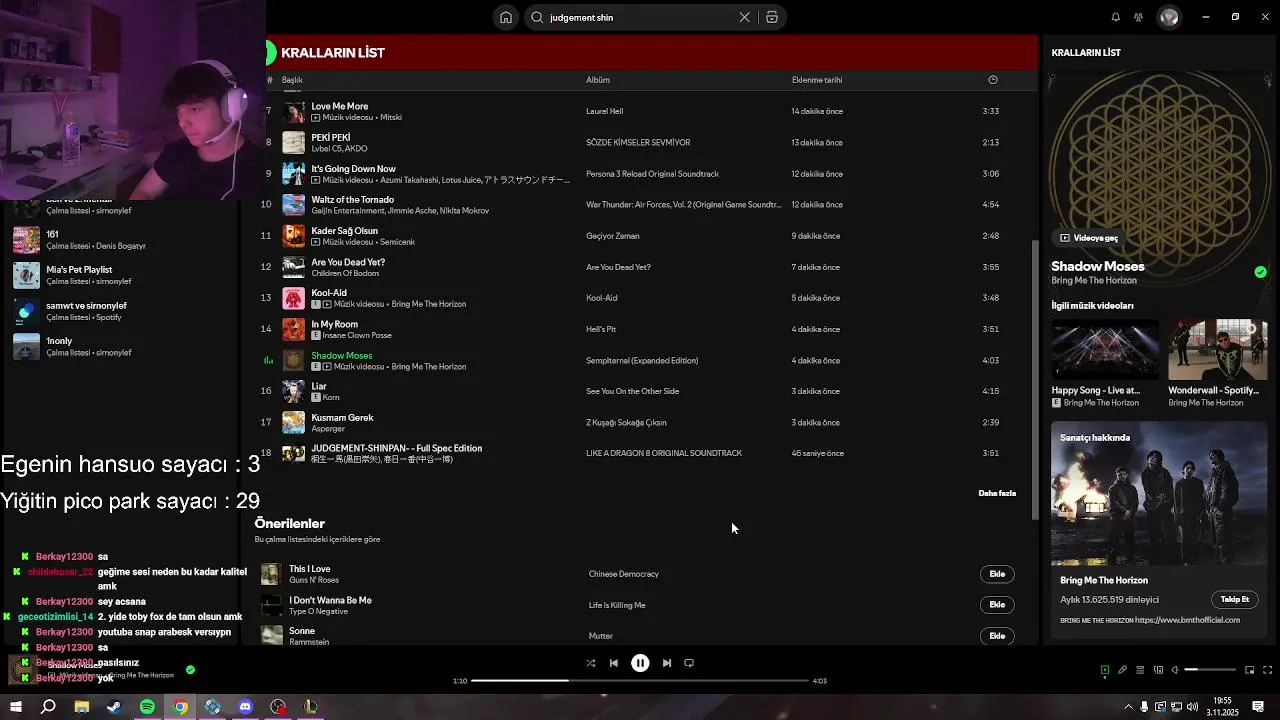Click 'Daha fazla' to show more tracks

coord(997,493)
